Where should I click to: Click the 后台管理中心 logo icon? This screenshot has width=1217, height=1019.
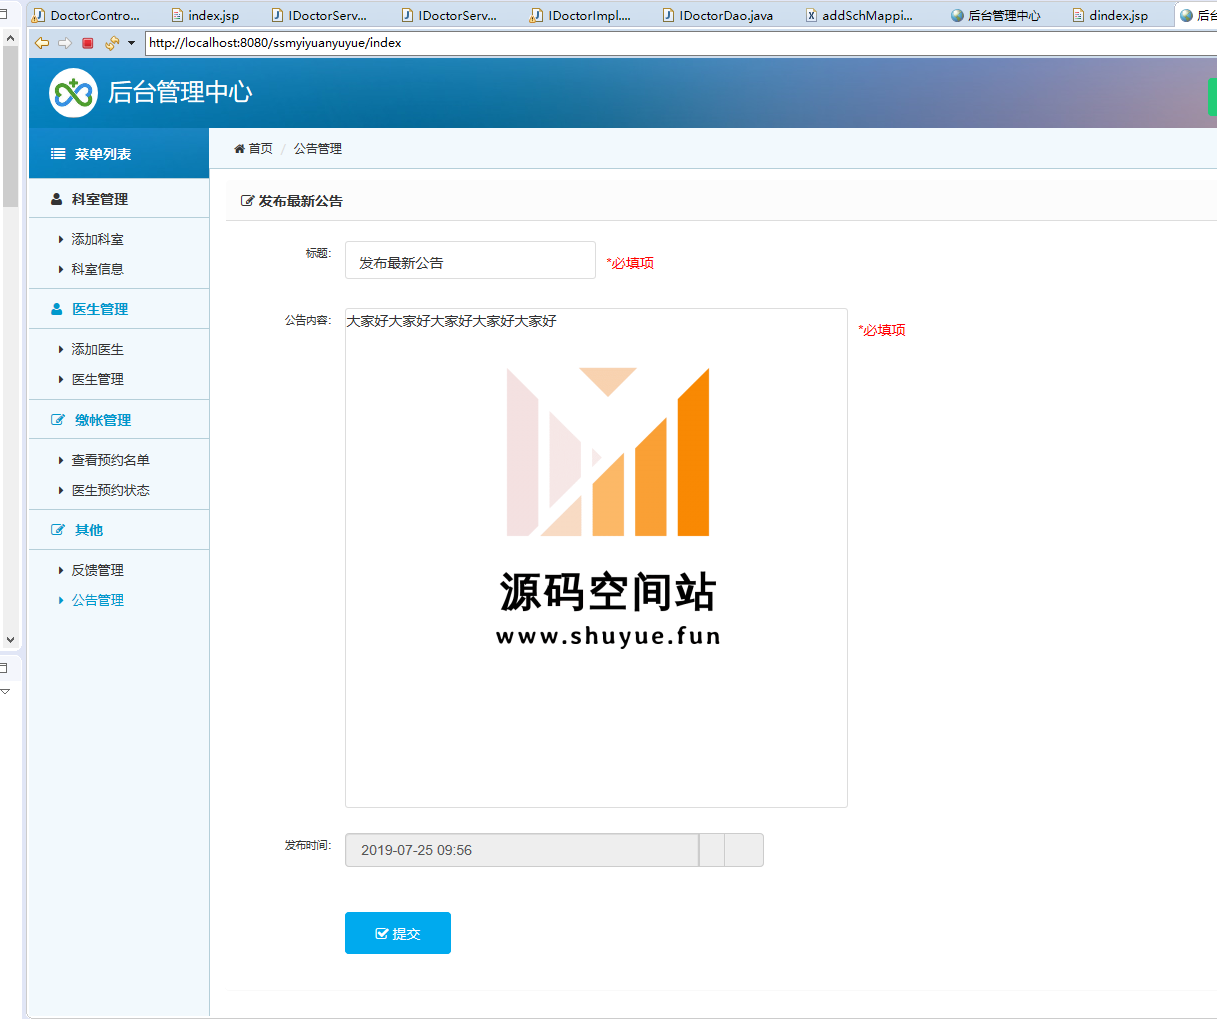pos(73,93)
